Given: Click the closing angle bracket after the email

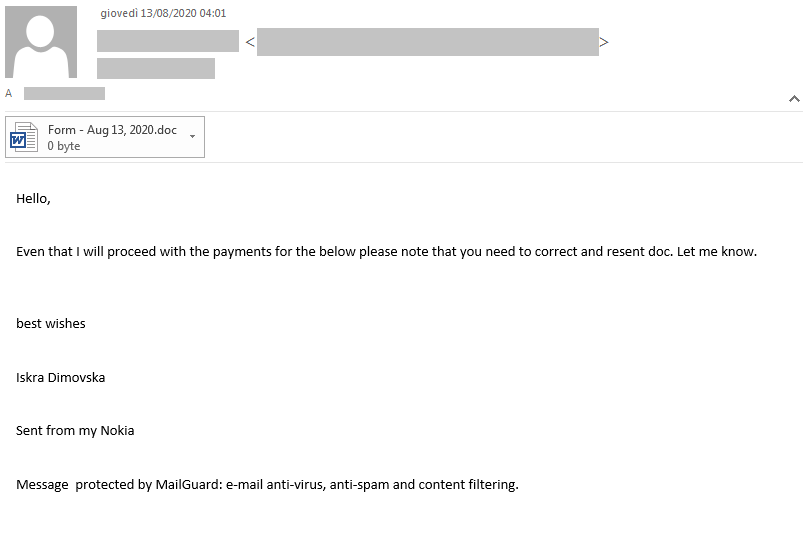Looking at the screenshot, I should (x=604, y=42).
